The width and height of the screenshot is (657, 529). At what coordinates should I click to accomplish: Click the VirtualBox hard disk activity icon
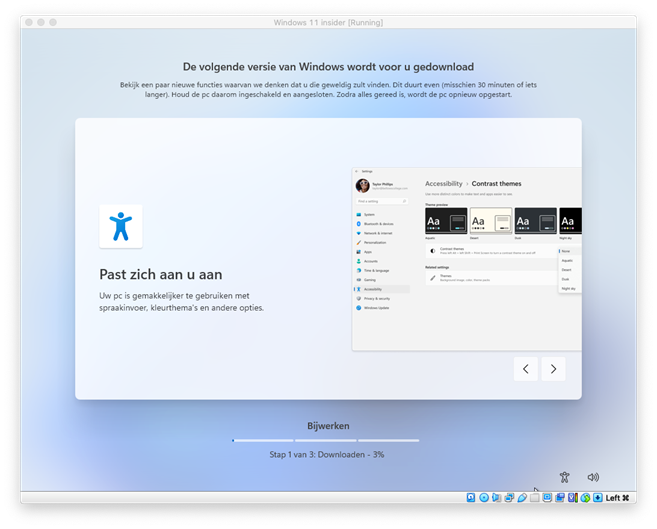tap(471, 498)
